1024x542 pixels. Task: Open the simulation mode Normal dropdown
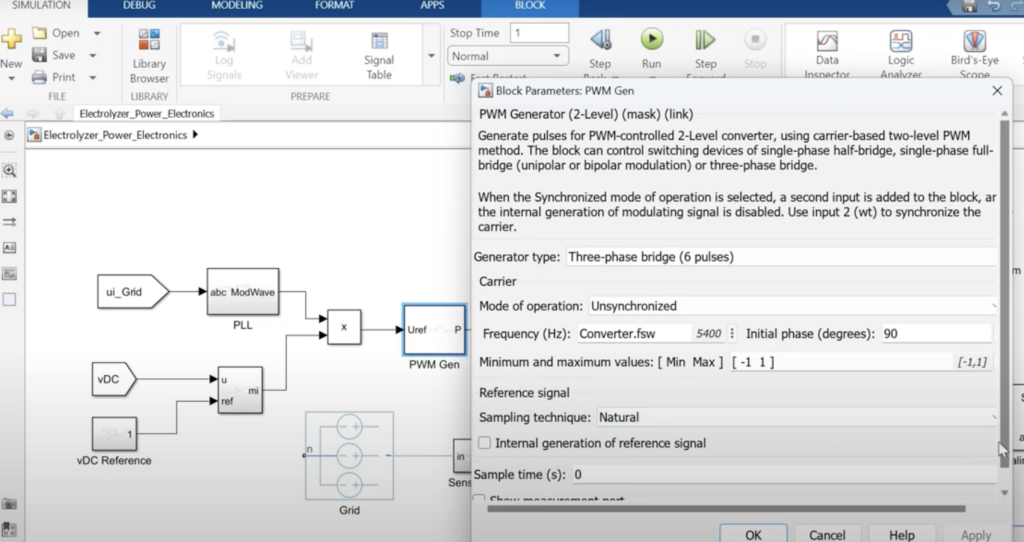[x=508, y=56]
